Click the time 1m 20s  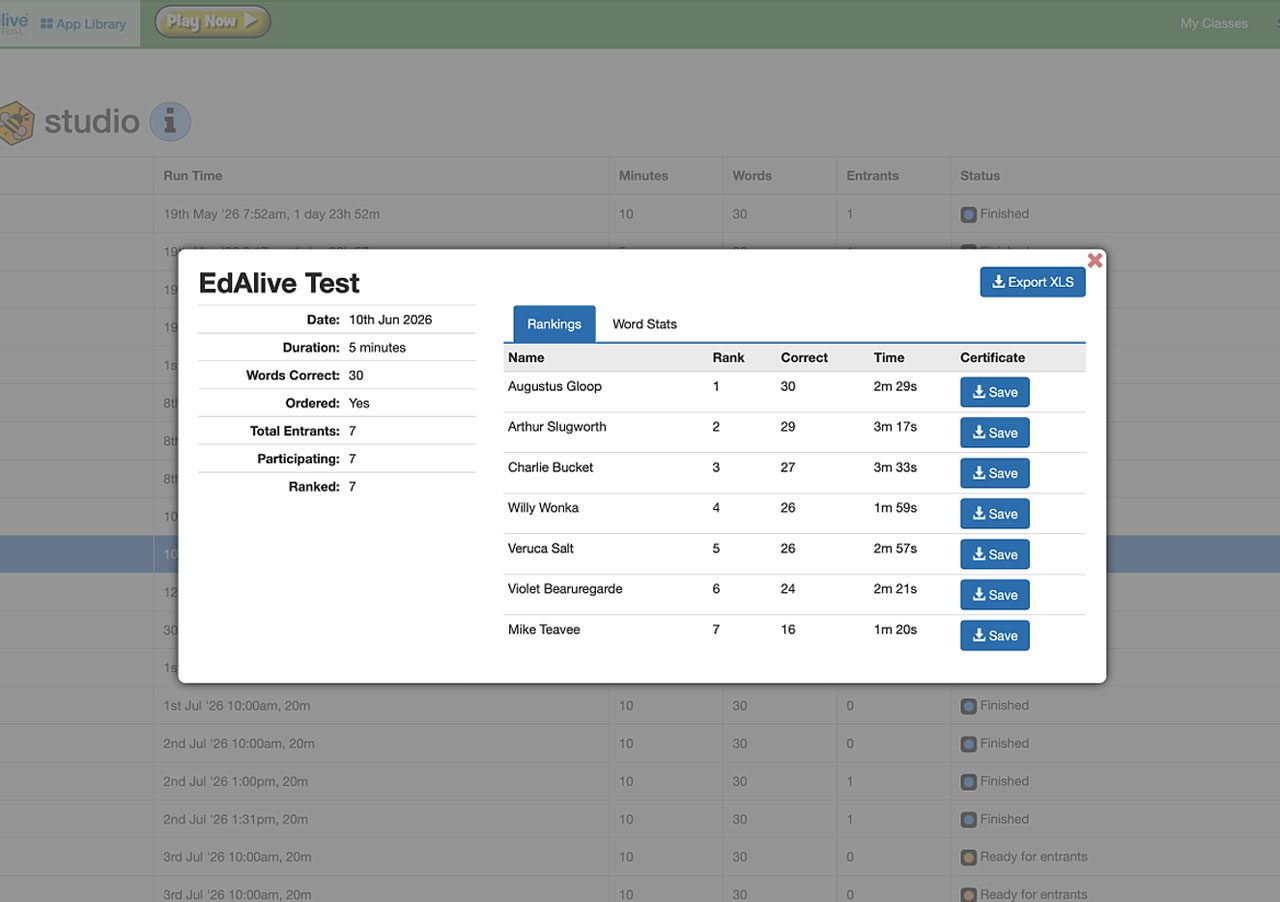click(894, 630)
